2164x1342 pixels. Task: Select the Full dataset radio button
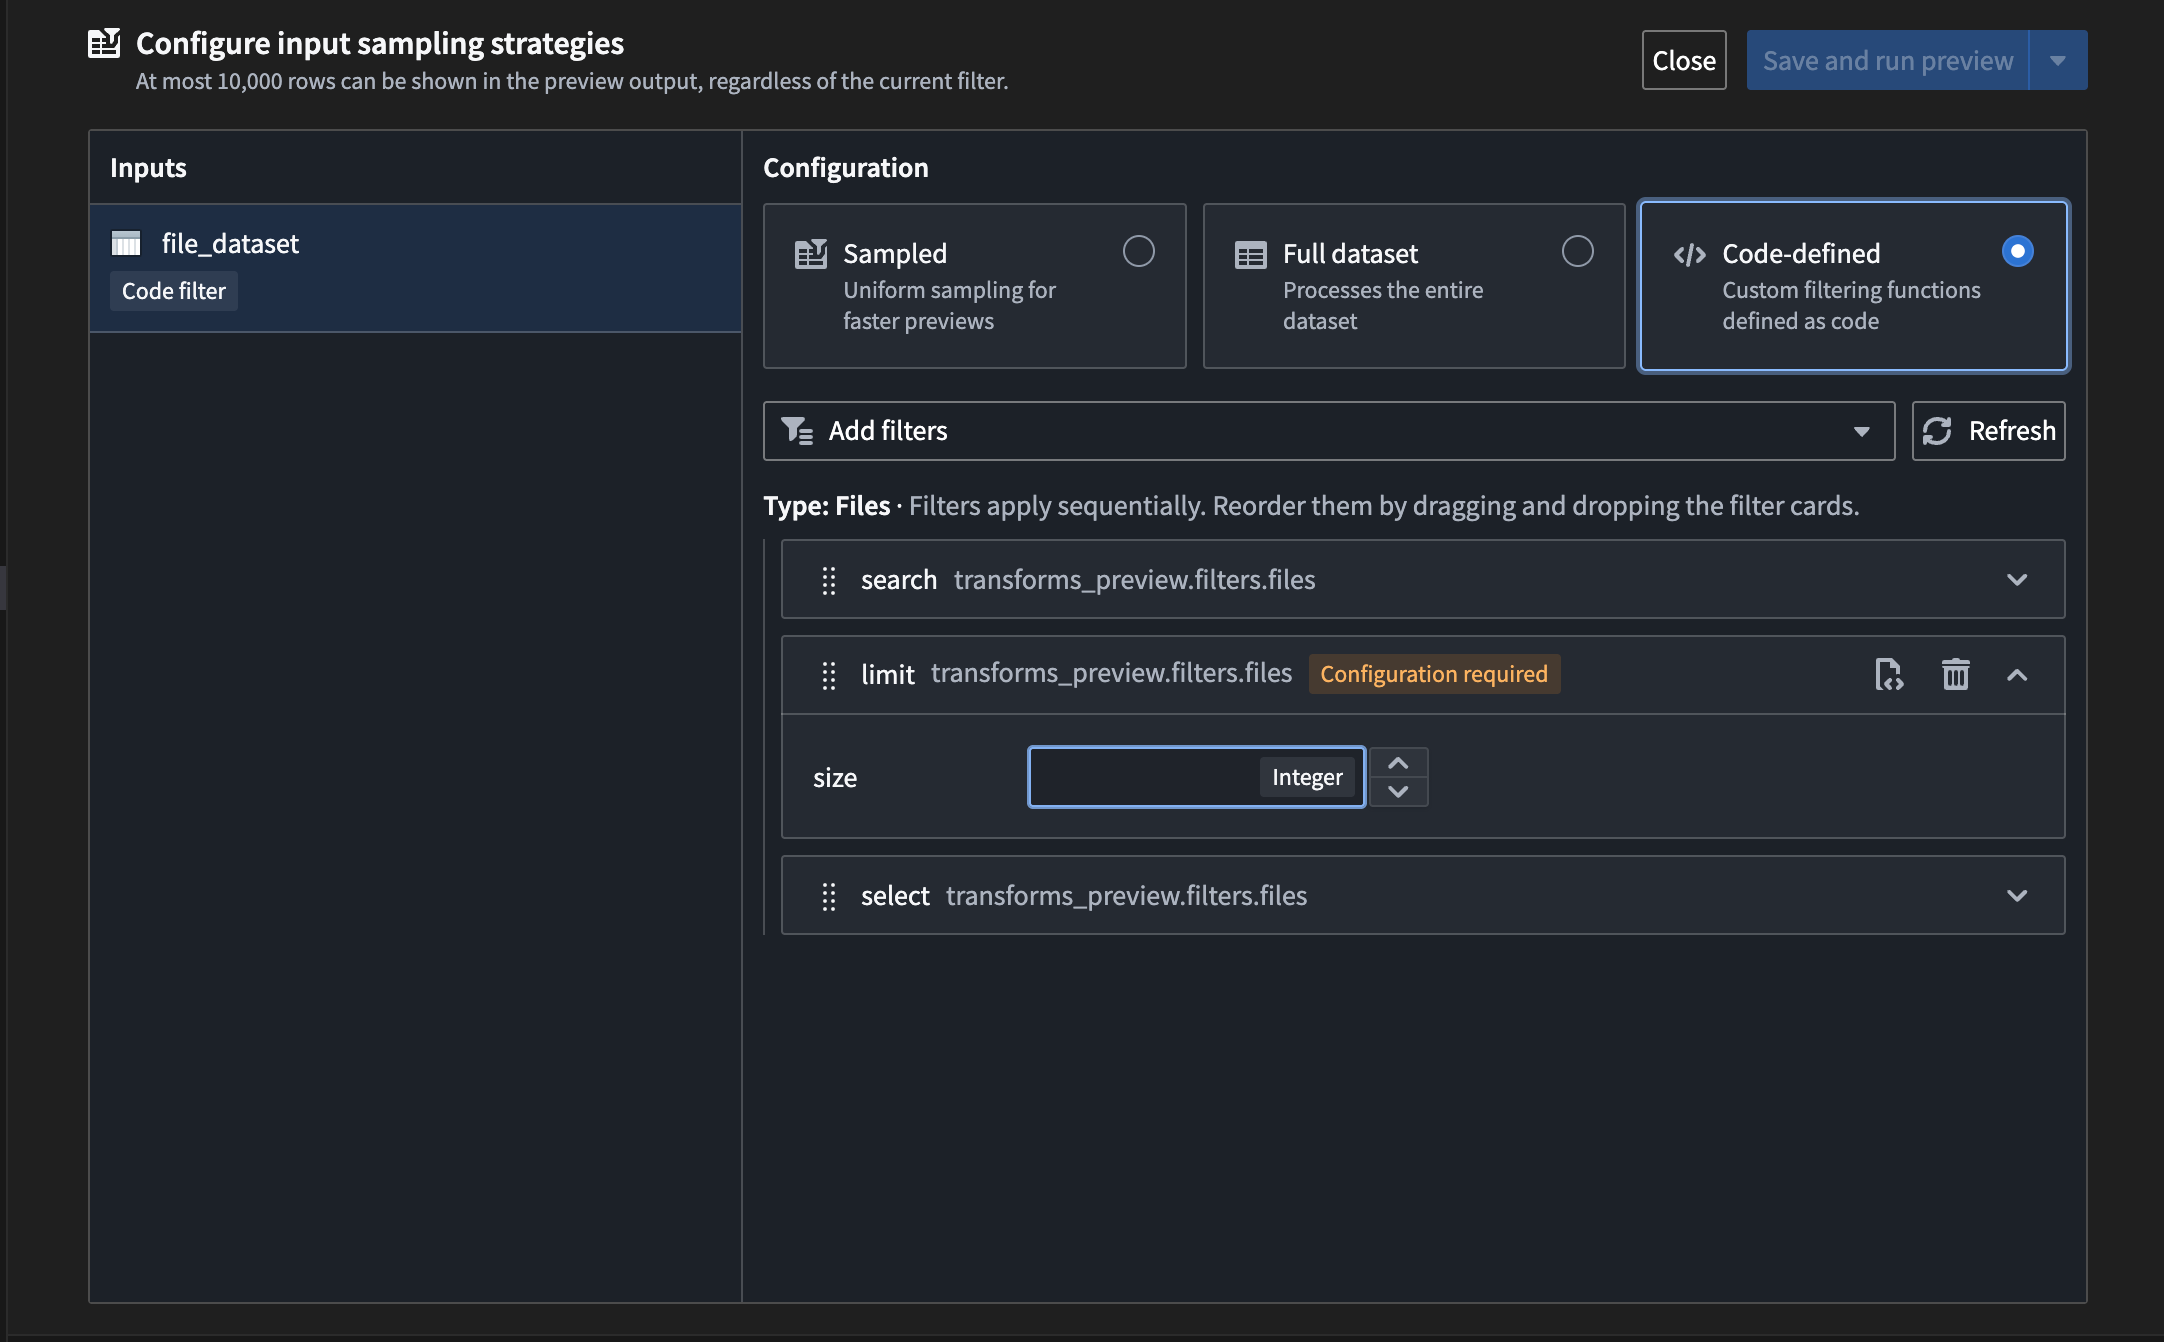tap(1578, 251)
